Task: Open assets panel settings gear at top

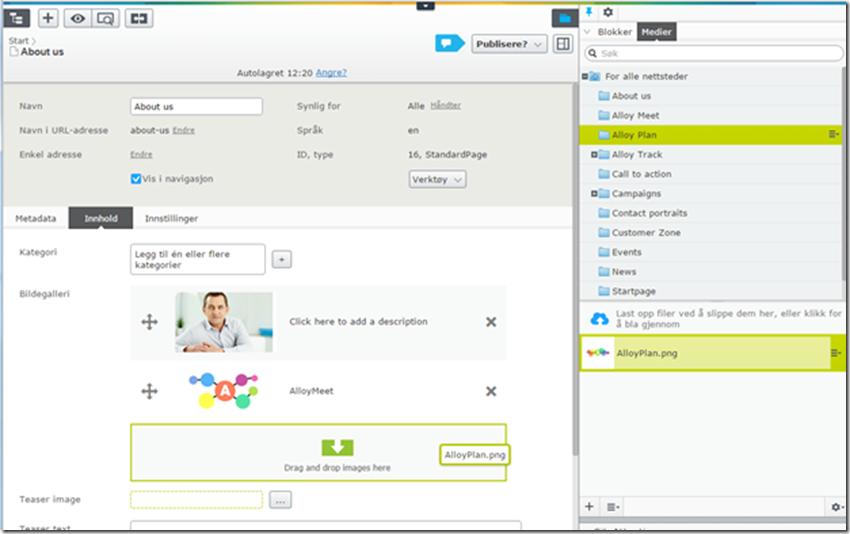Action: pos(607,12)
